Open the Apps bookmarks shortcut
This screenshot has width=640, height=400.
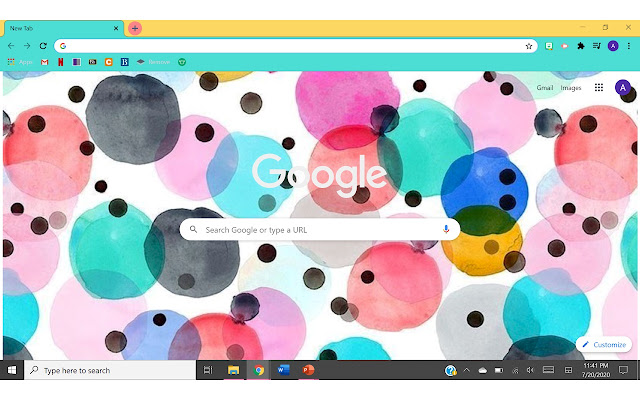tap(20, 62)
